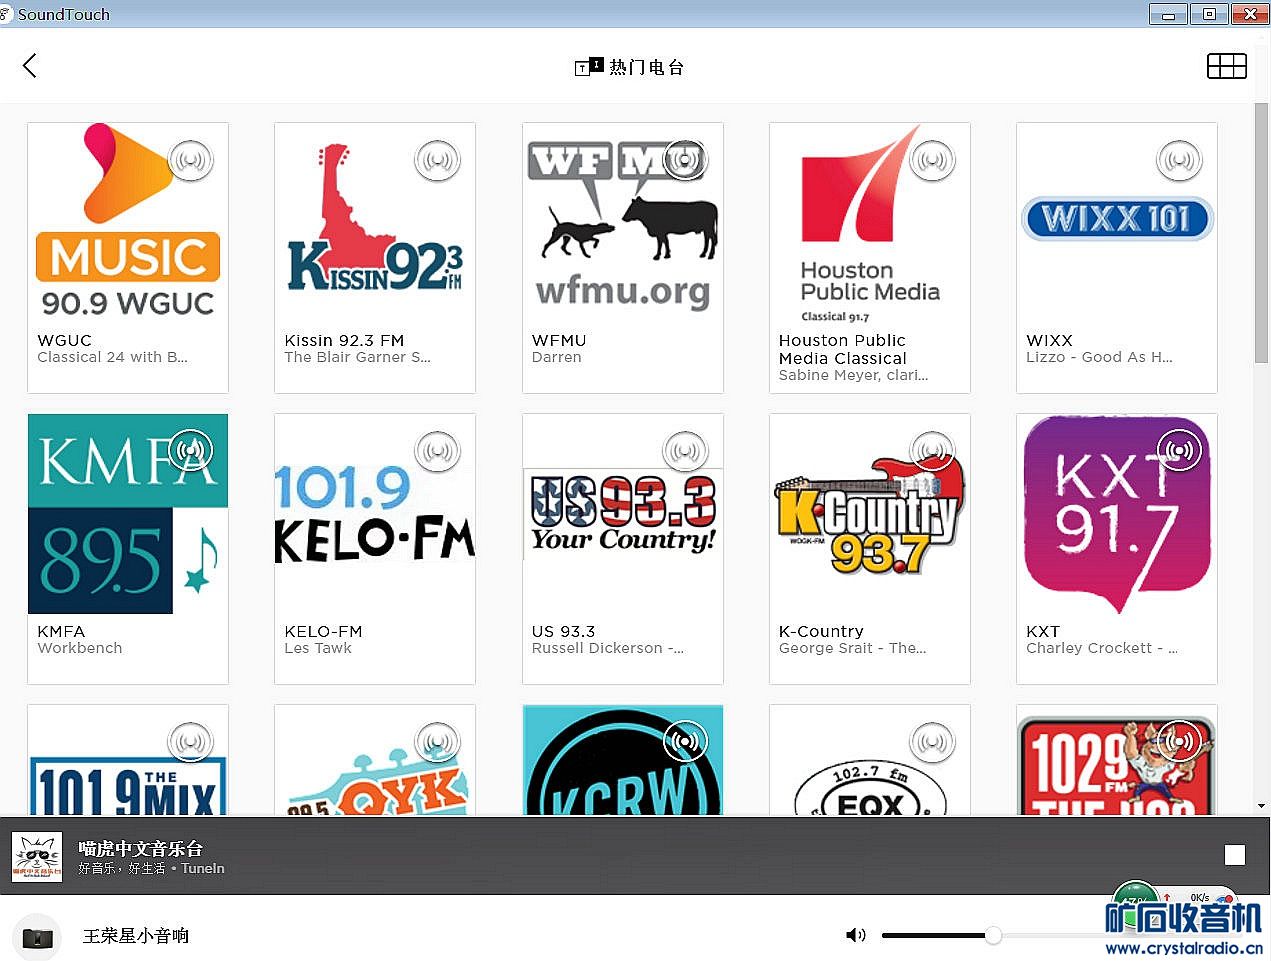Click the now playing title 喵虎中文音乐台
Screen dimensions: 1271x961
pyautogui.click(x=141, y=848)
